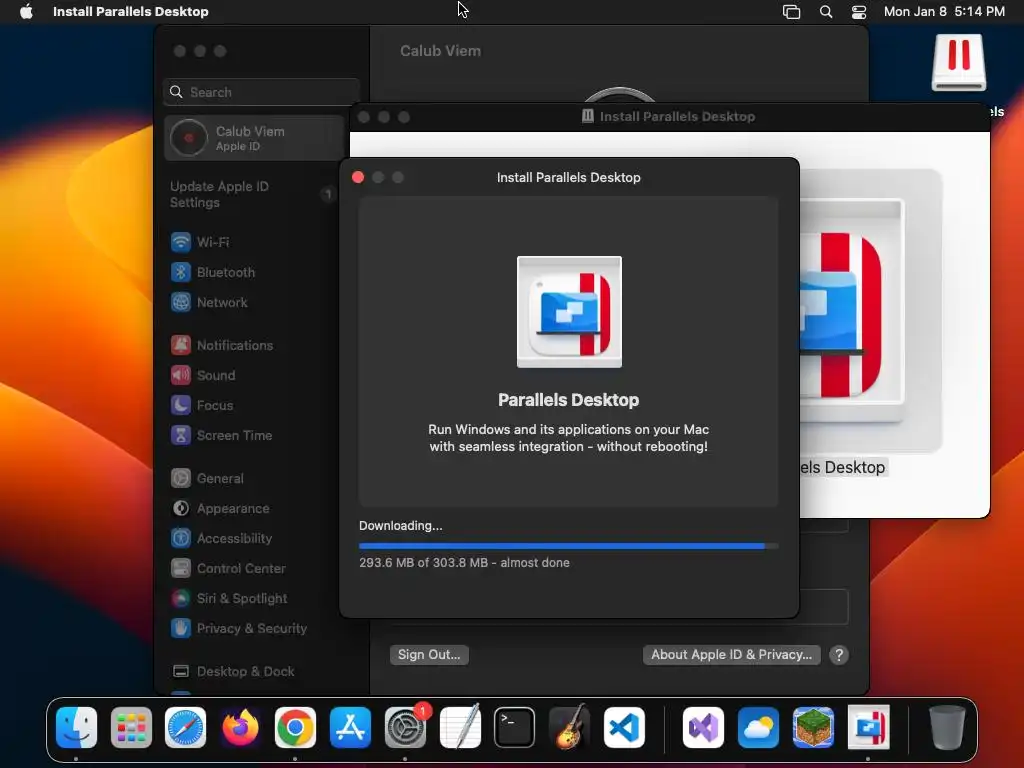Open TextEdit in the Dock
The height and width of the screenshot is (768, 1024).
coord(460,728)
